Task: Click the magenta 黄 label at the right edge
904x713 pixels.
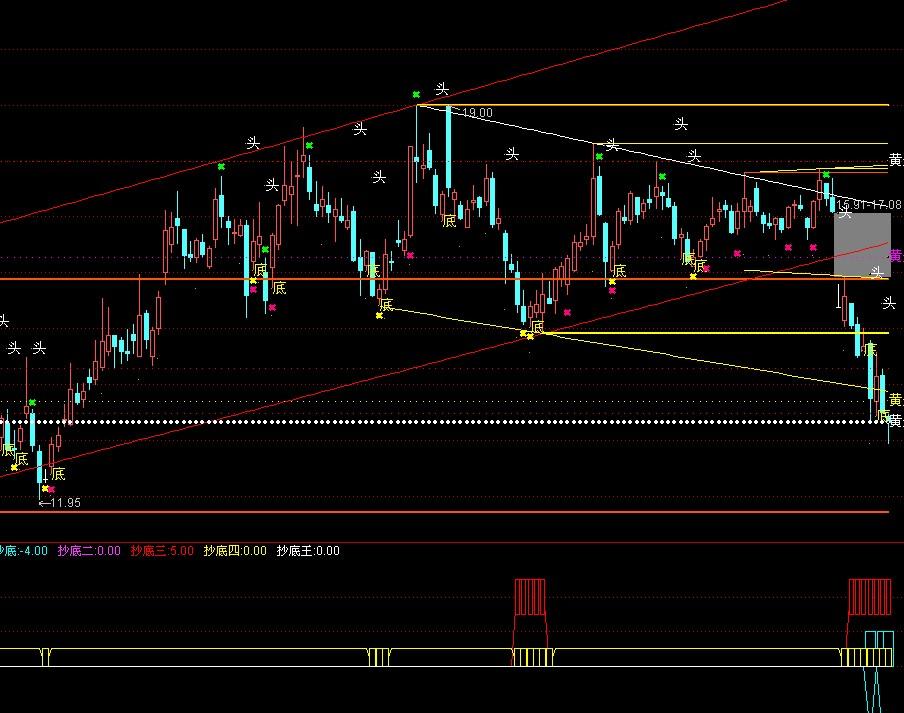Action: click(896, 256)
